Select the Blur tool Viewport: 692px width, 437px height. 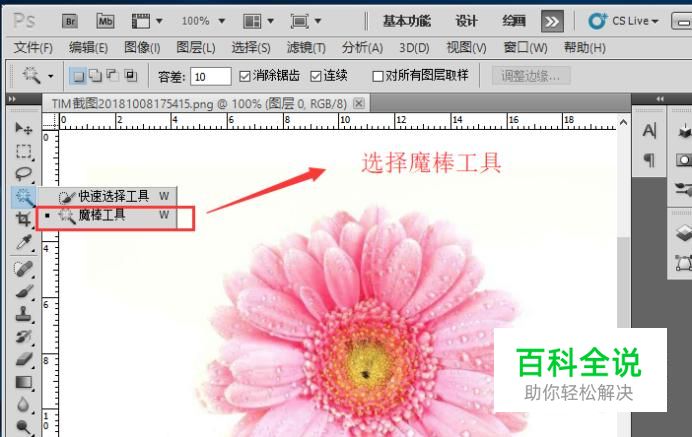(23, 405)
